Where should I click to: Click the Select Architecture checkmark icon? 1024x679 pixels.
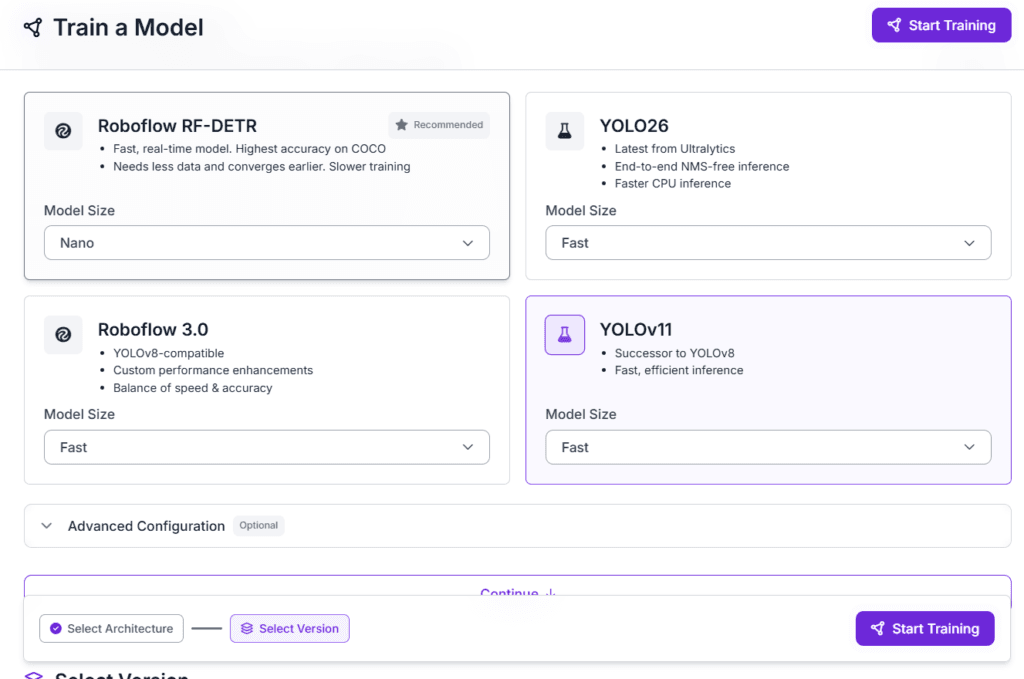coord(56,629)
